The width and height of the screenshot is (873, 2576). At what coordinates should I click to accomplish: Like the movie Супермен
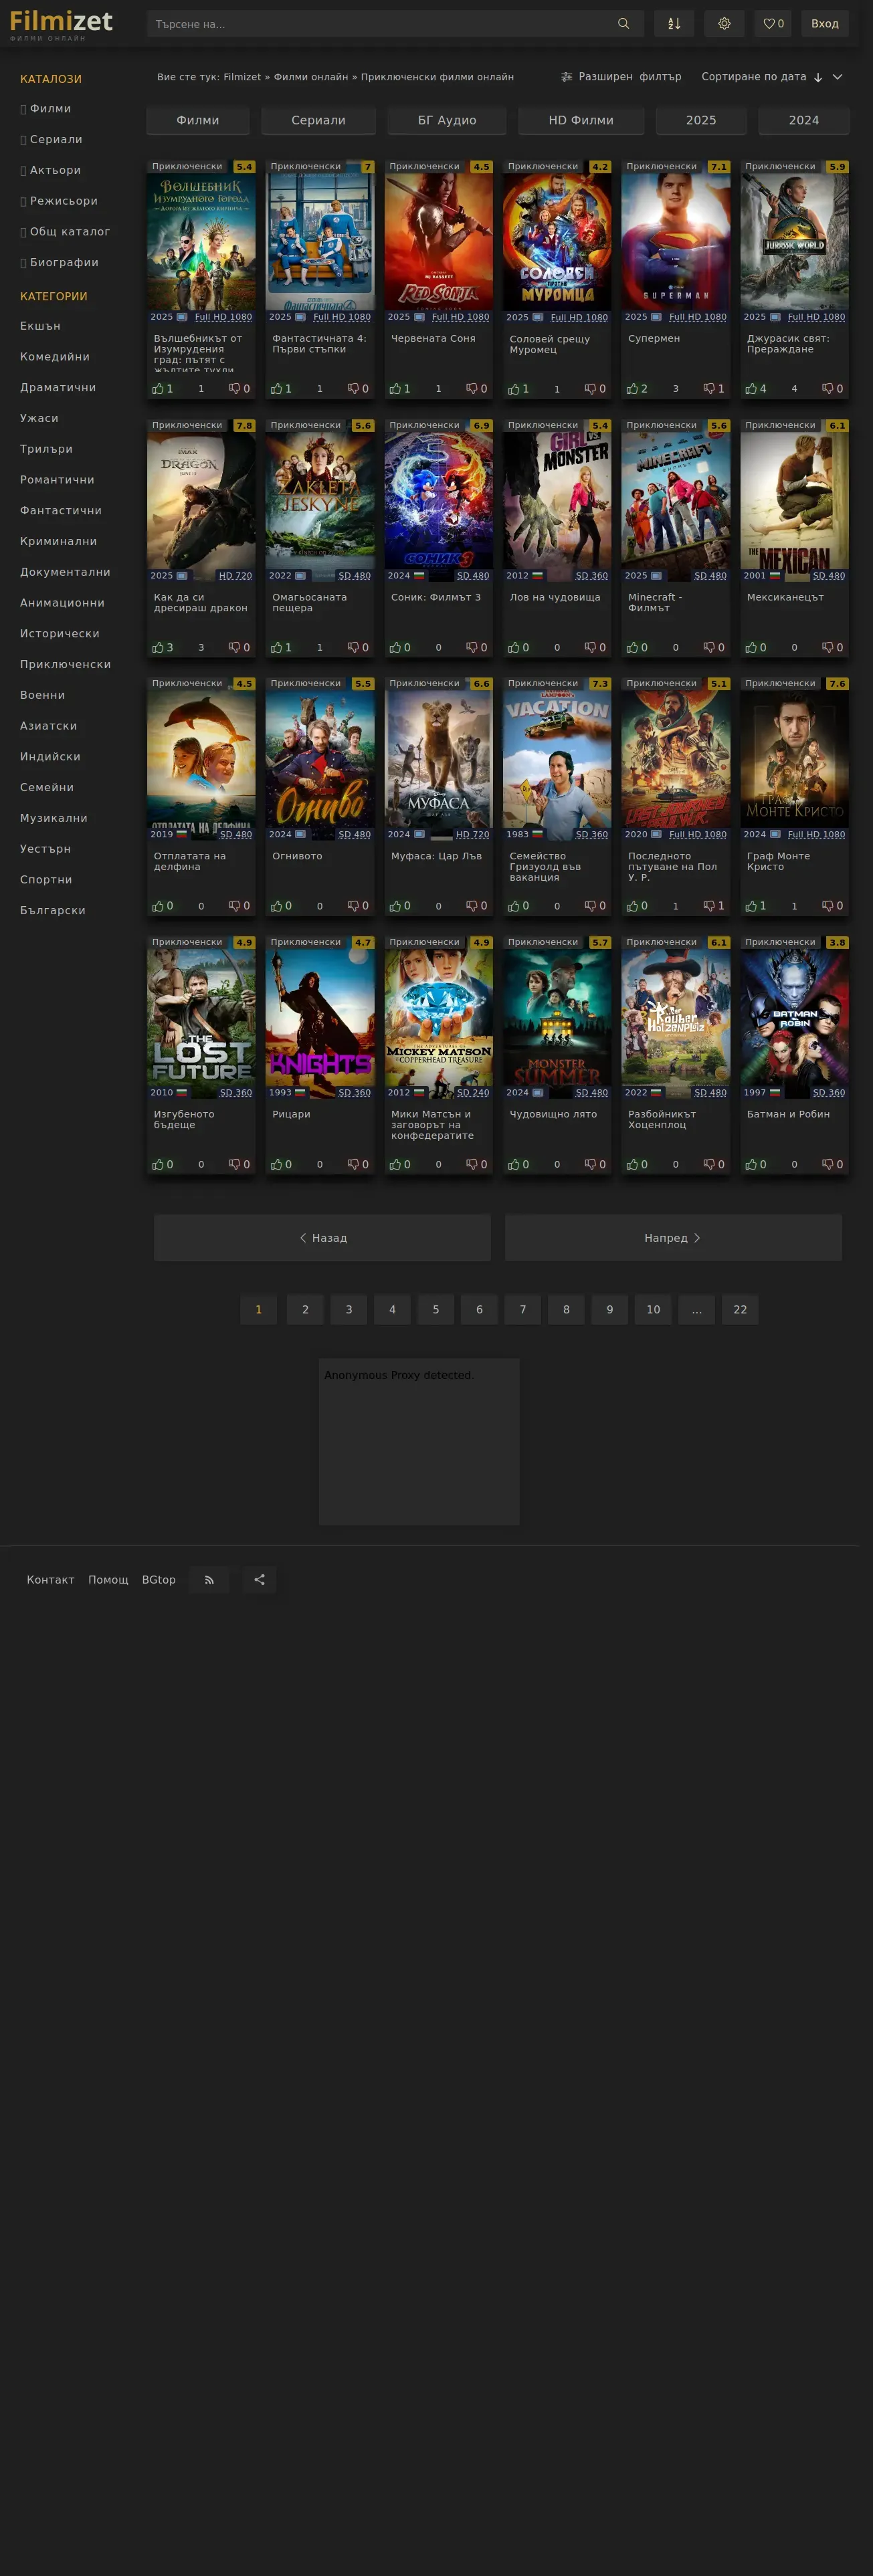[637, 389]
